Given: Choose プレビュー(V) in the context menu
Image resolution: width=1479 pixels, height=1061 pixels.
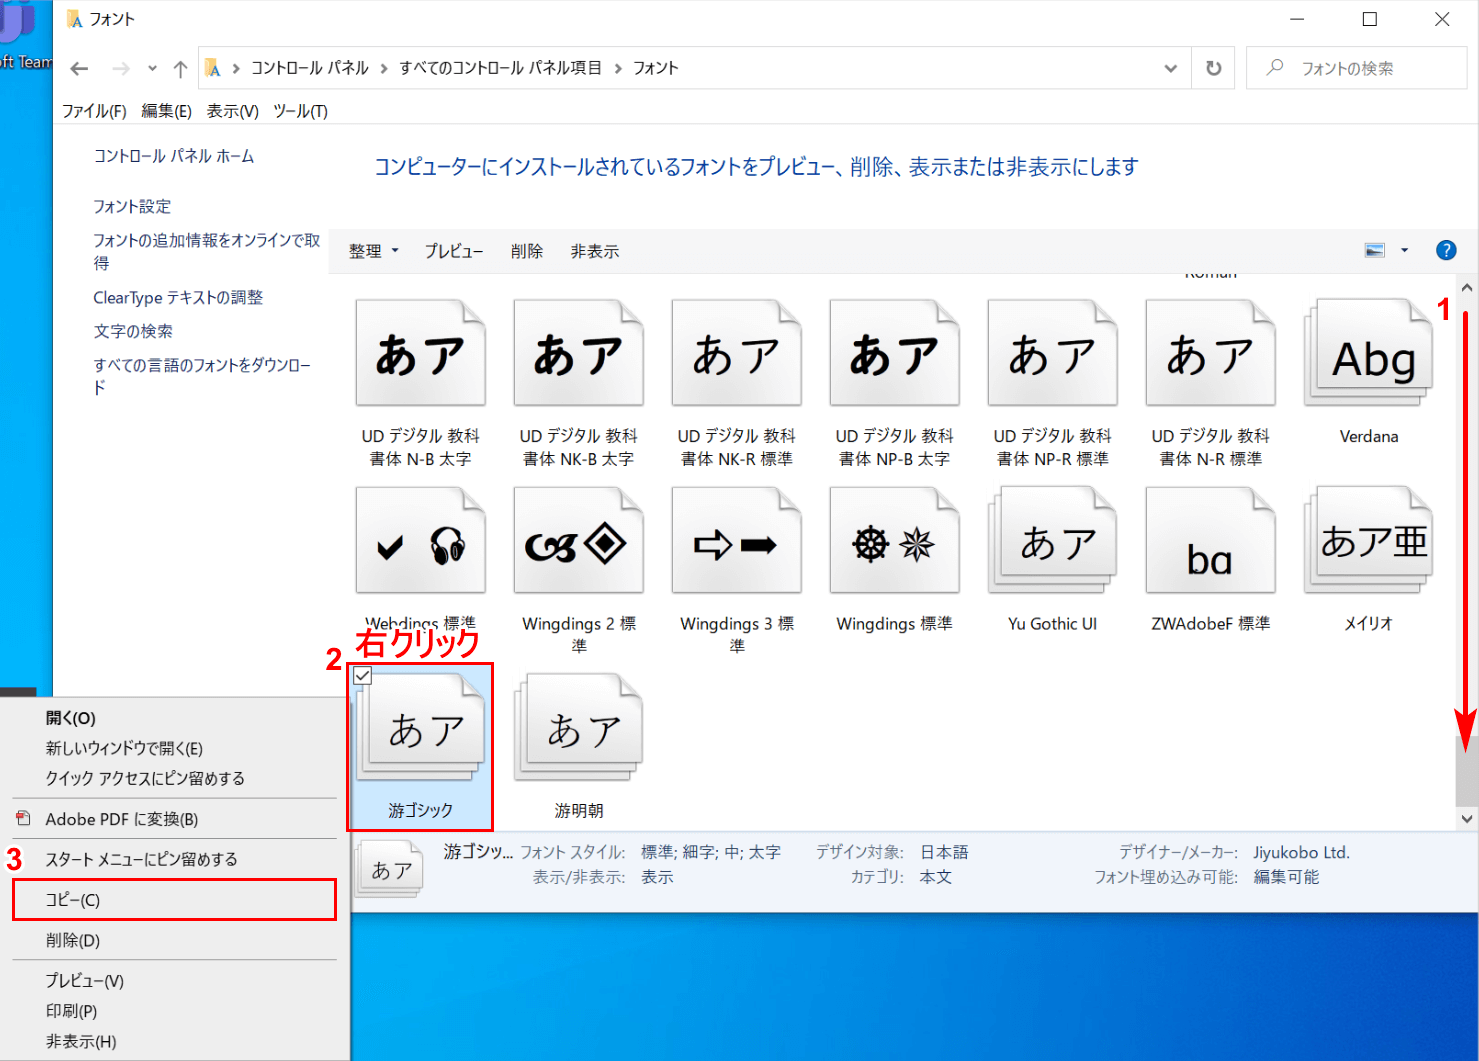Looking at the screenshot, I should click(174, 981).
